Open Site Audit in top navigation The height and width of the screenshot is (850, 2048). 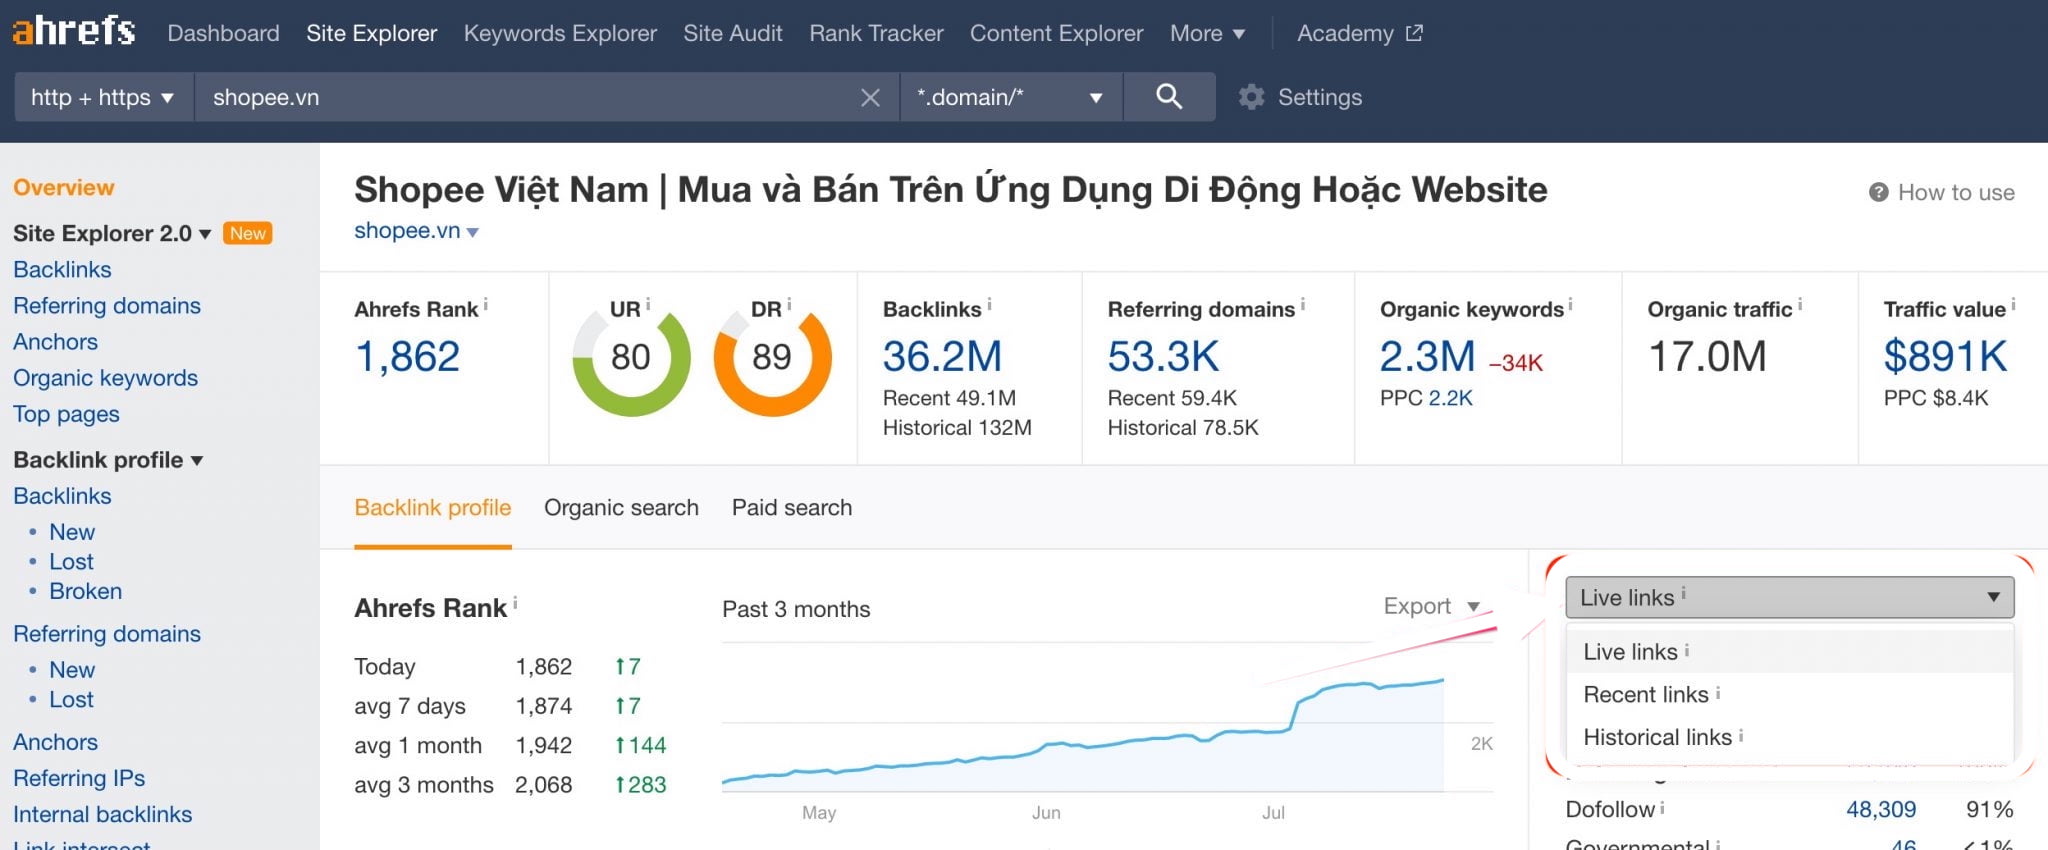(733, 33)
